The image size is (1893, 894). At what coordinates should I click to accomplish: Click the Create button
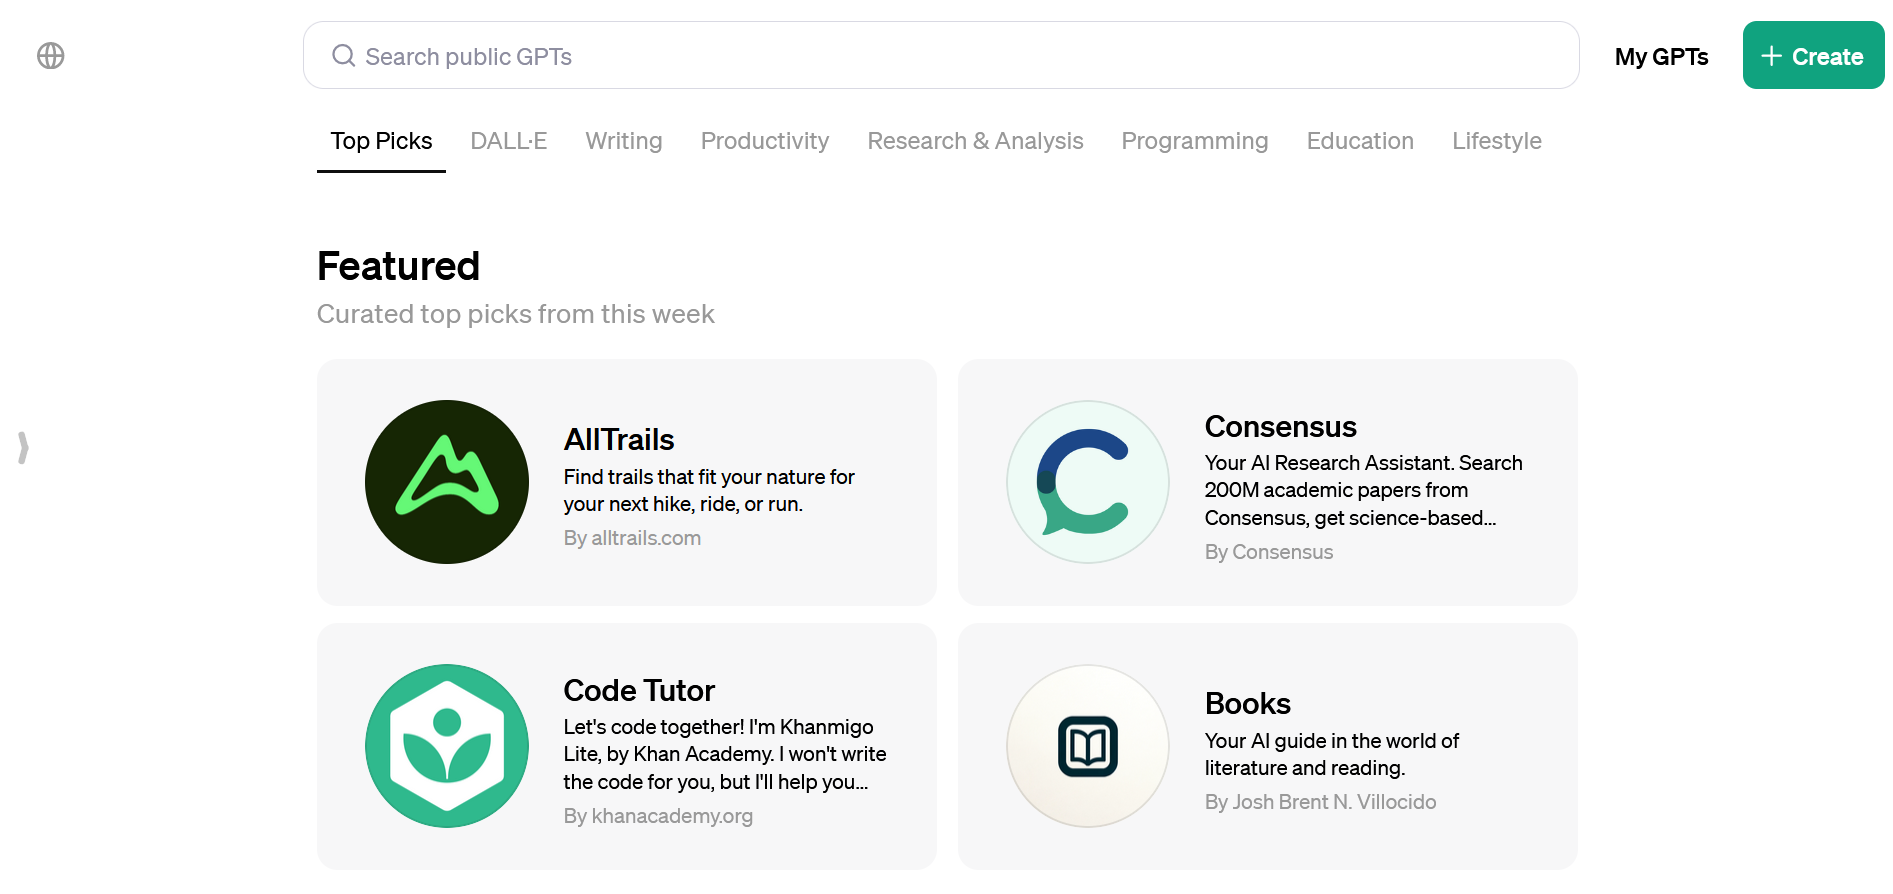click(1813, 55)
